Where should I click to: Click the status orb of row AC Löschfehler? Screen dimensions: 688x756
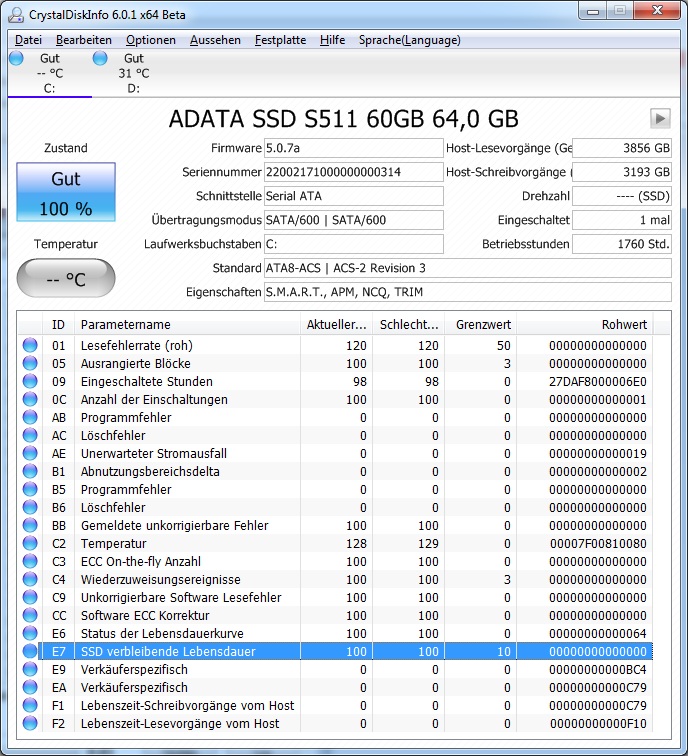click(30, 435)
